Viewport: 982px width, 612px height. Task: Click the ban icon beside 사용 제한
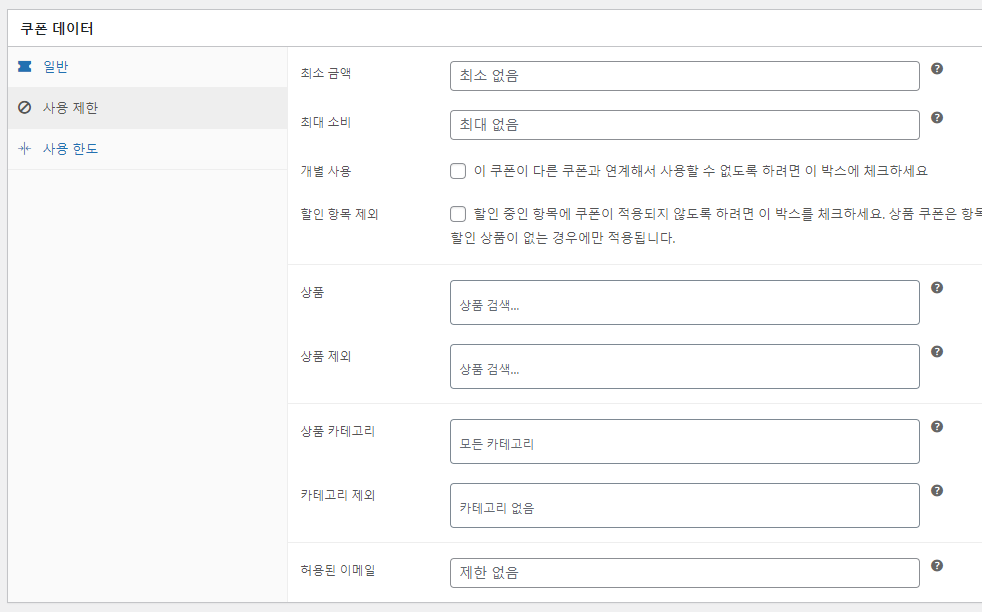point(24,107)
